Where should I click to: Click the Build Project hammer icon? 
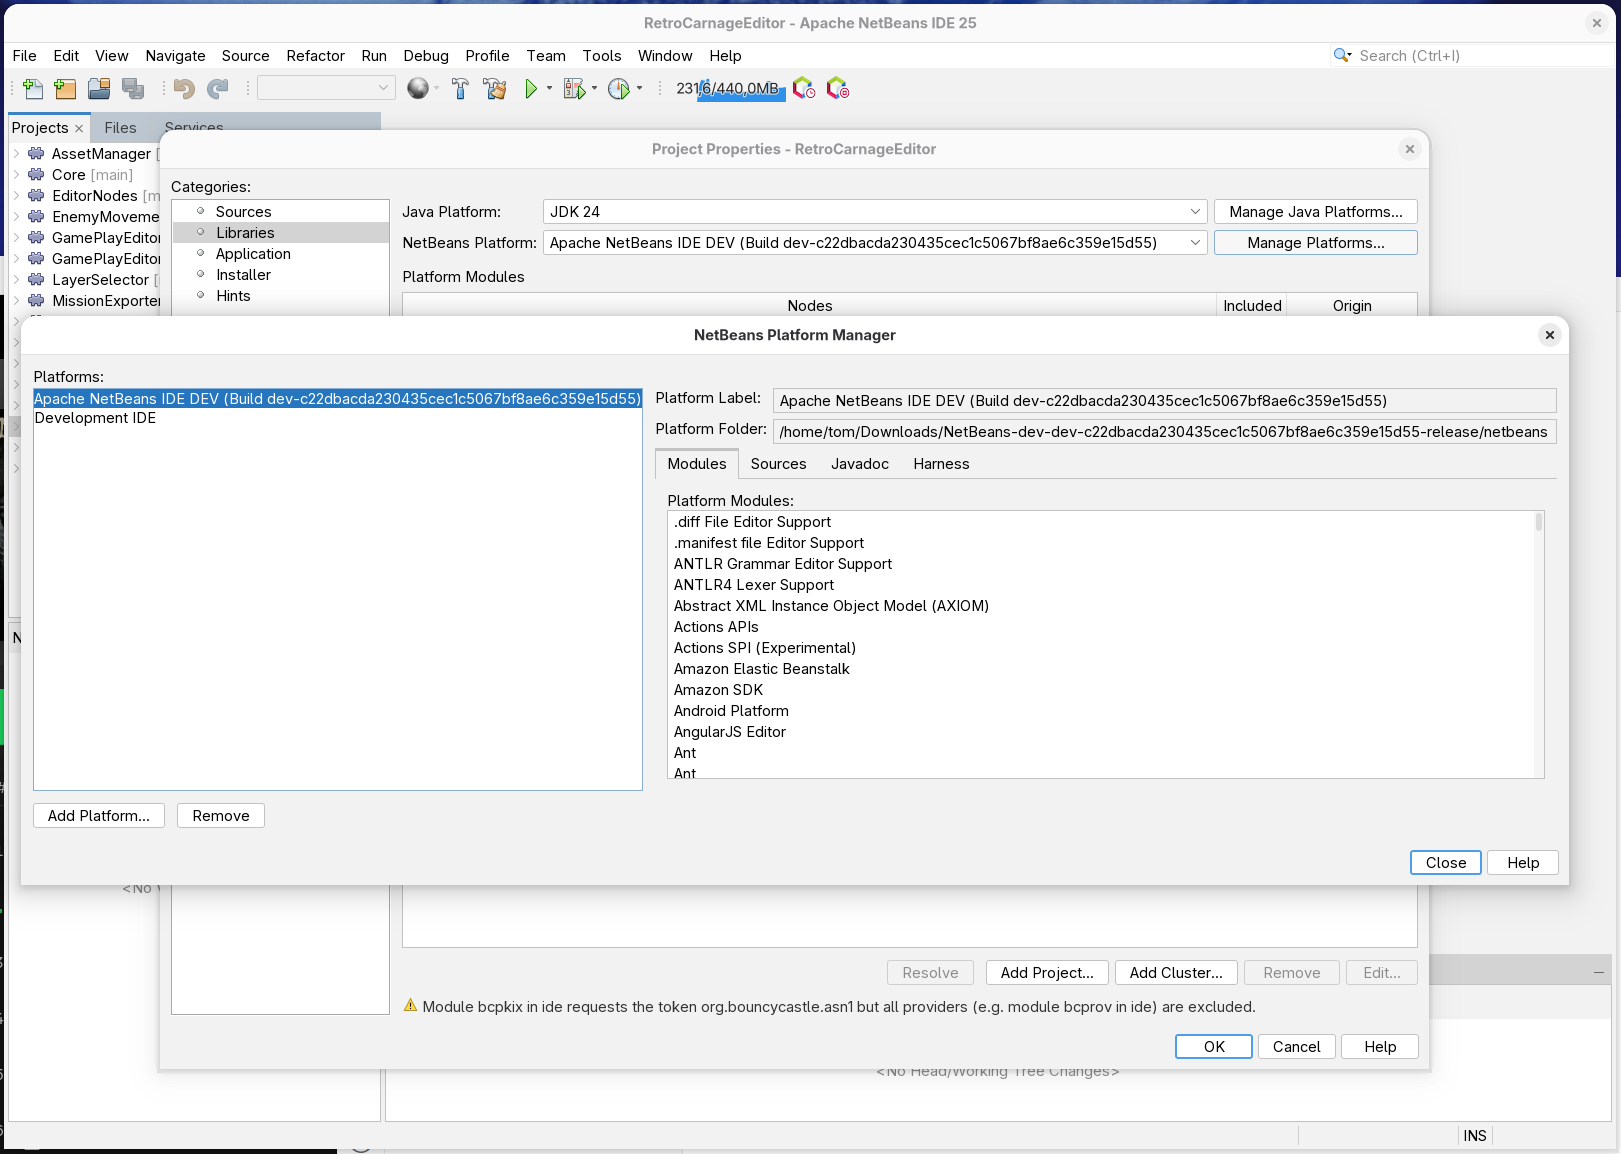[x=460, y=89]
